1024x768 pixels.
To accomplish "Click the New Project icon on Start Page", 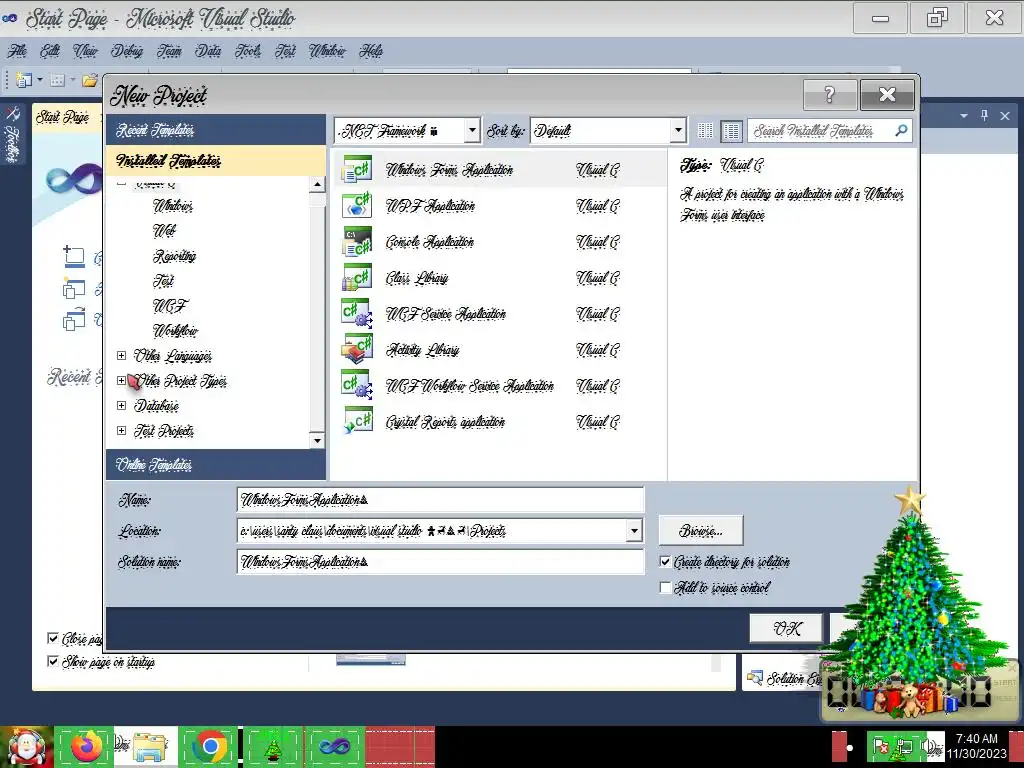I will tap(74, 257).
